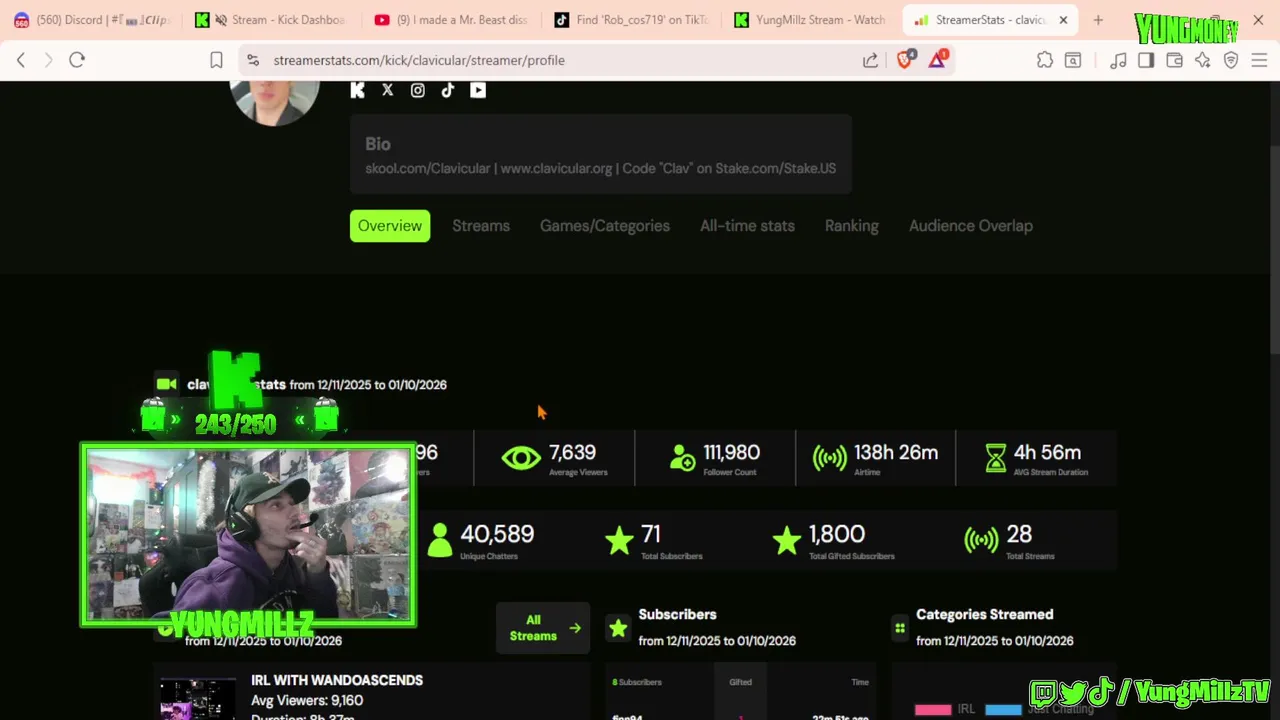Click the All Streams button
Image resolution: width=1280 pixels, height=720 pixels.
coord(543,628)
